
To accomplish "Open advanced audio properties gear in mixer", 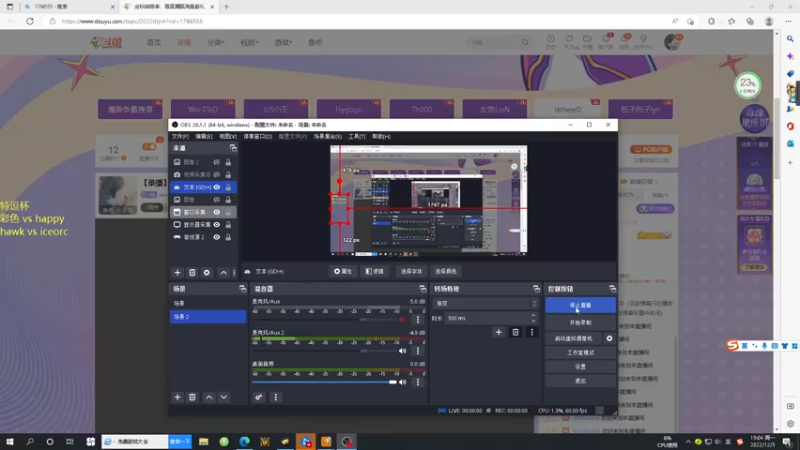I will 259,397.
